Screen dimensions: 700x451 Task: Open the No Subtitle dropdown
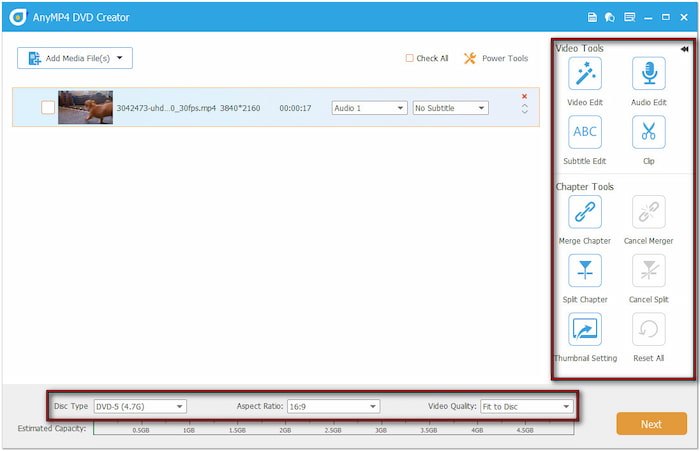(x=450, y=108)
